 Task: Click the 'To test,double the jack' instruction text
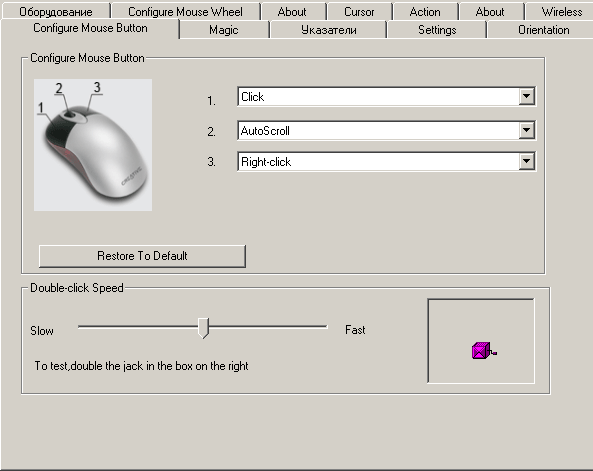tap(141, 366)
